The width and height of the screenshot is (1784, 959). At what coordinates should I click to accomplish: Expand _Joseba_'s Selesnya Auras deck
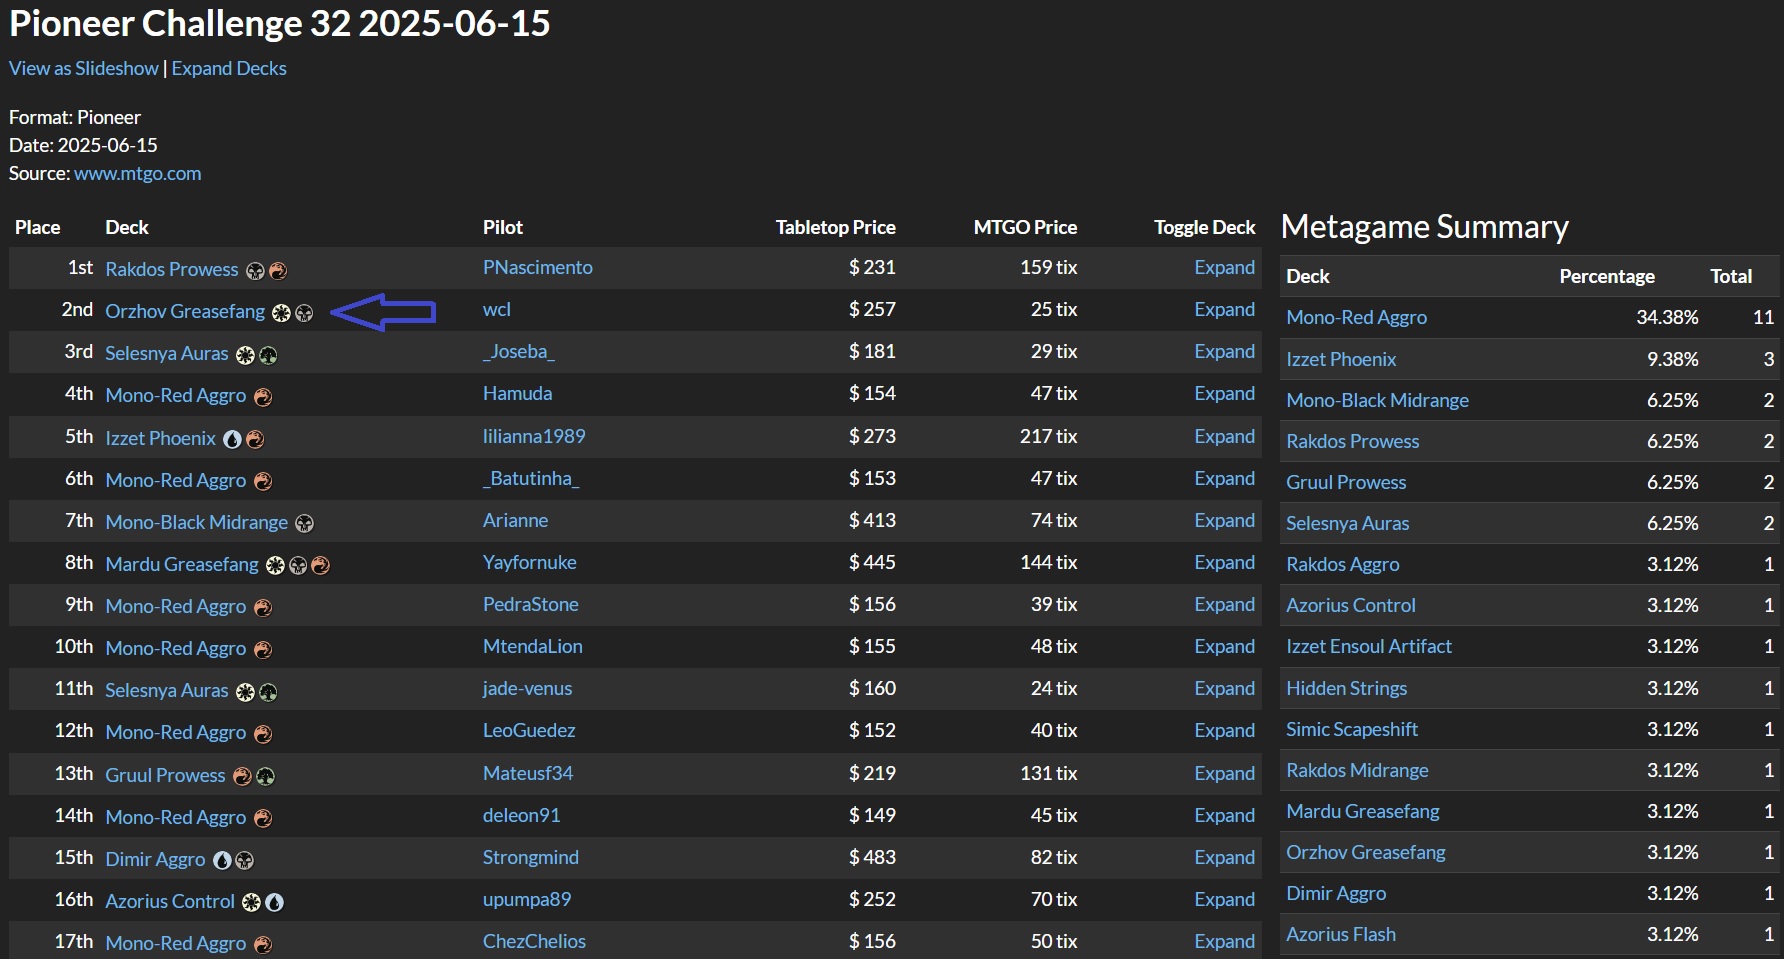point(1224,351)
